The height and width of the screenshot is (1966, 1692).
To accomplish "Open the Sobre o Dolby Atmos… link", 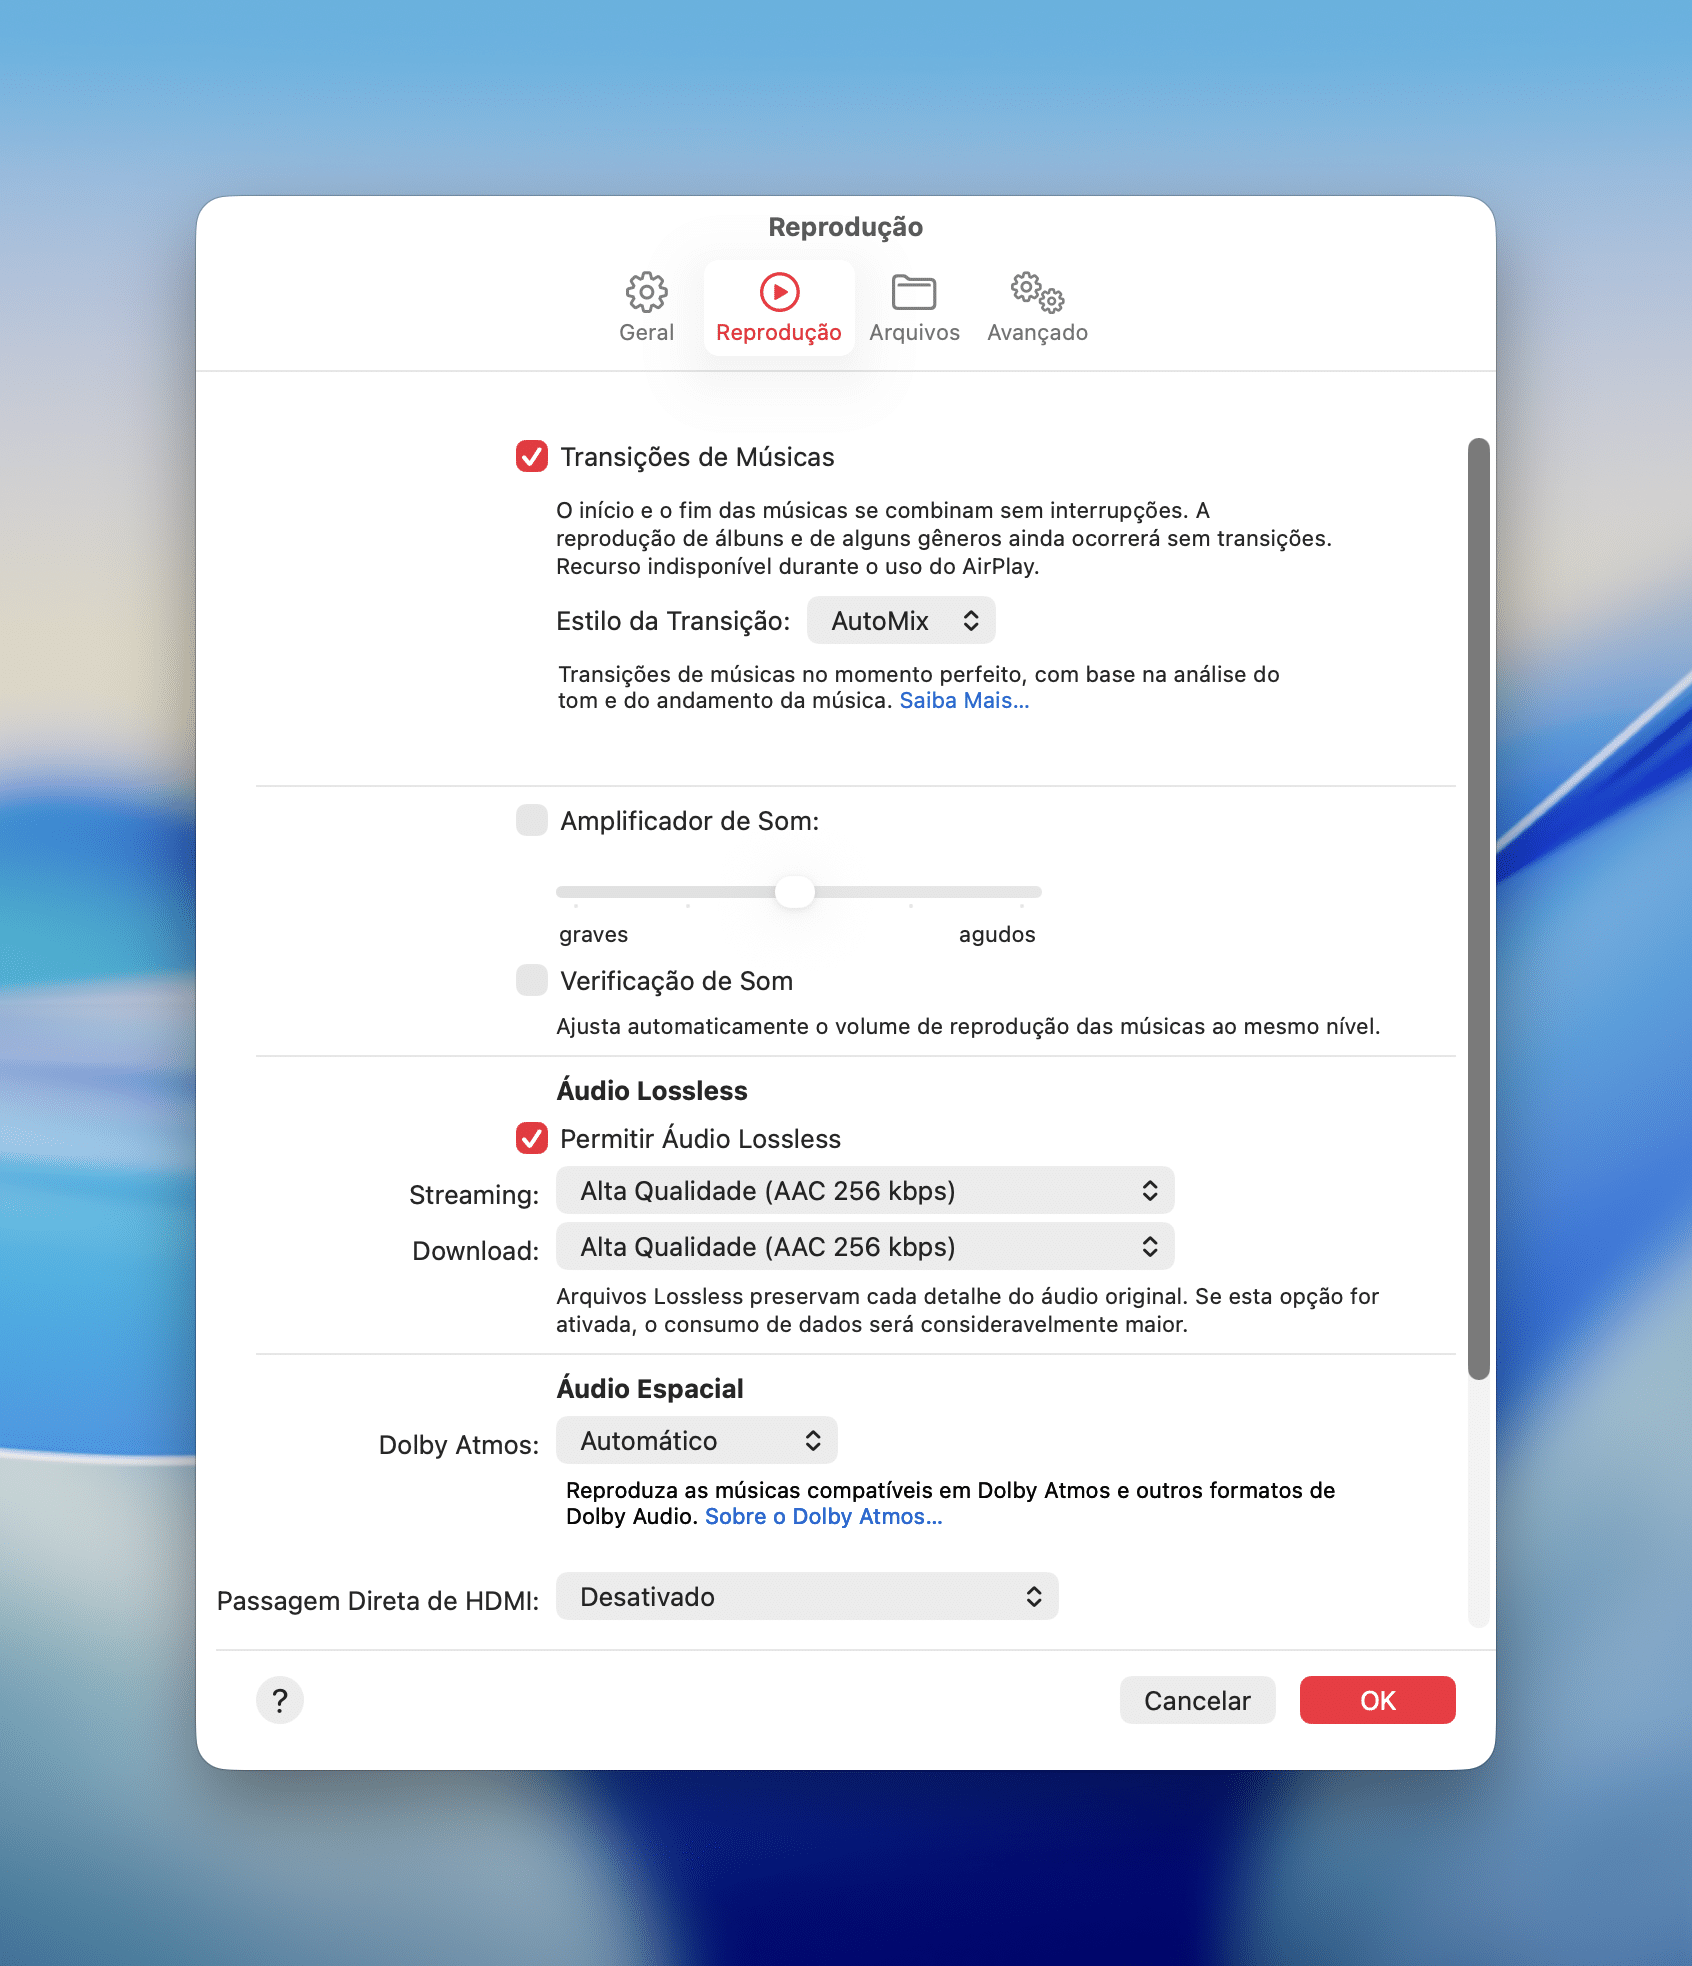I will coord(823,1517).
